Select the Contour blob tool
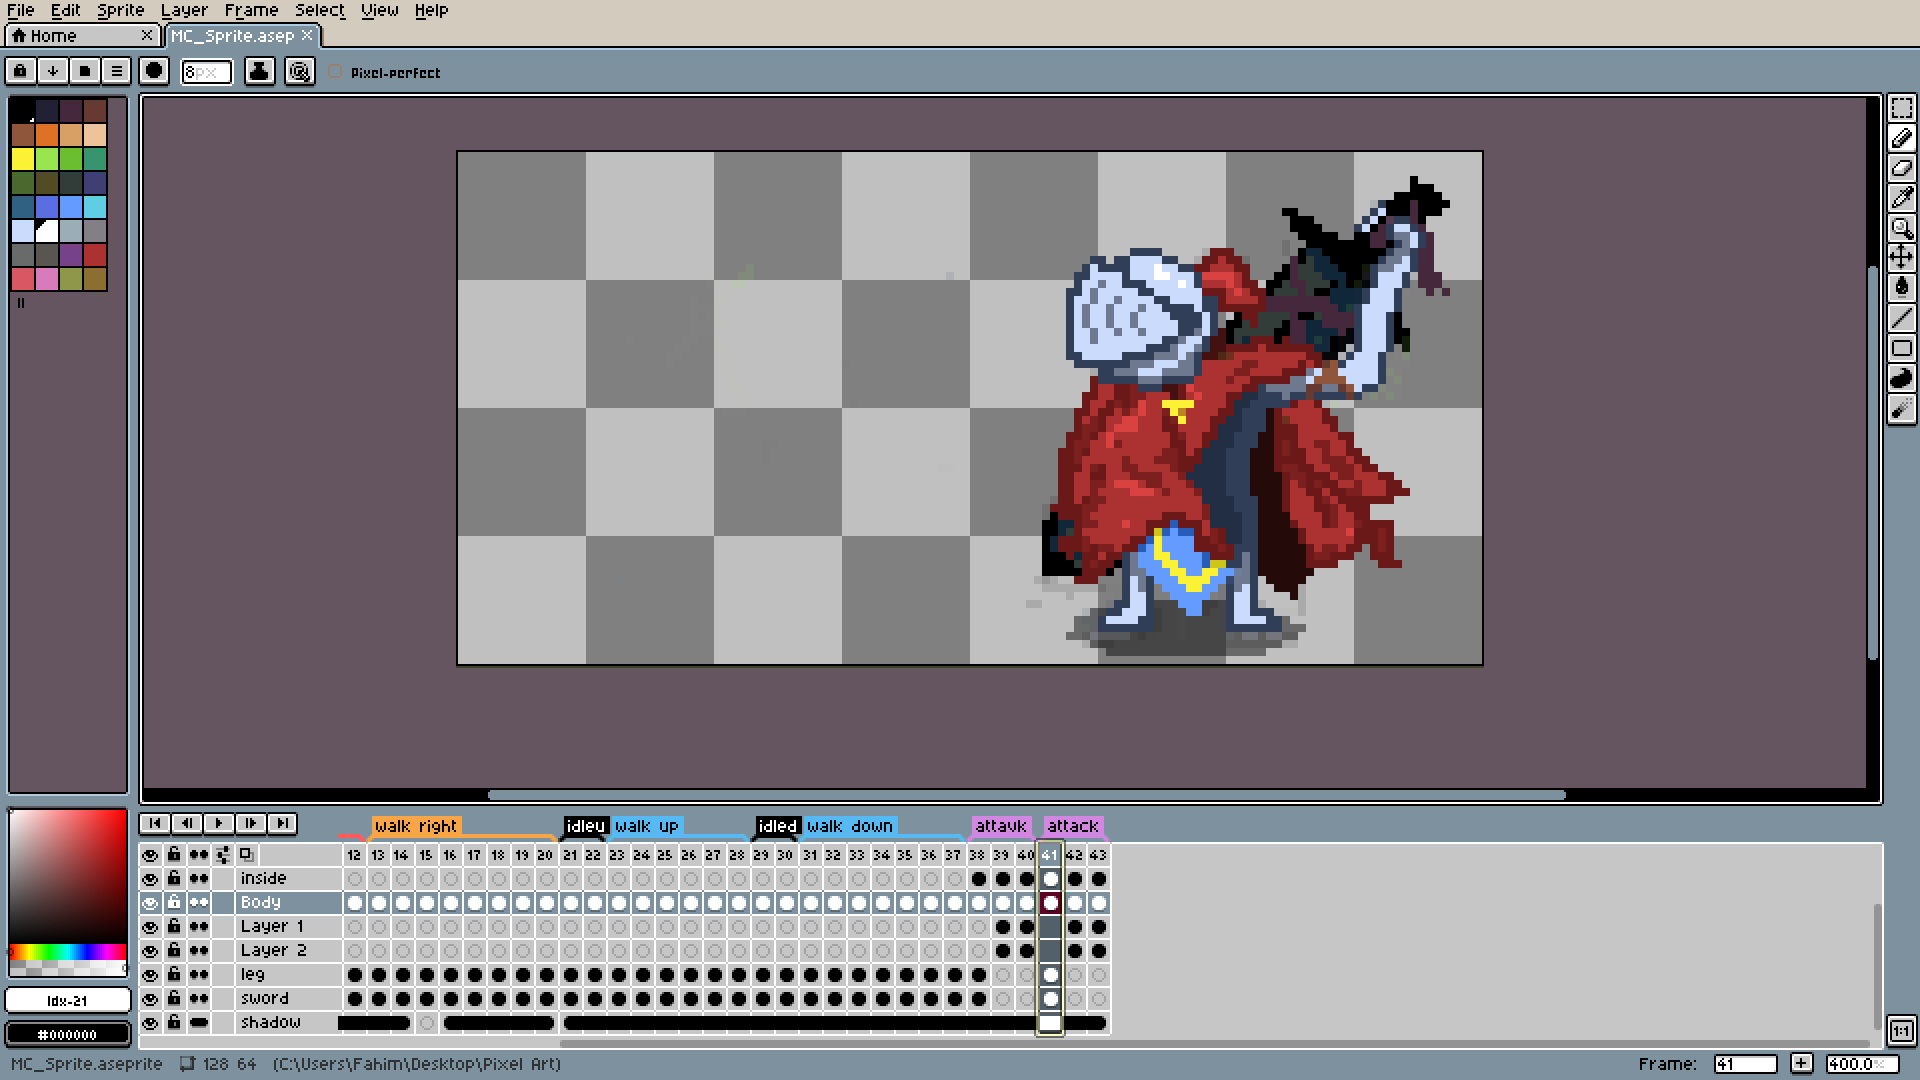This screenshot has width=1920, height=1080. point(1901,378)
